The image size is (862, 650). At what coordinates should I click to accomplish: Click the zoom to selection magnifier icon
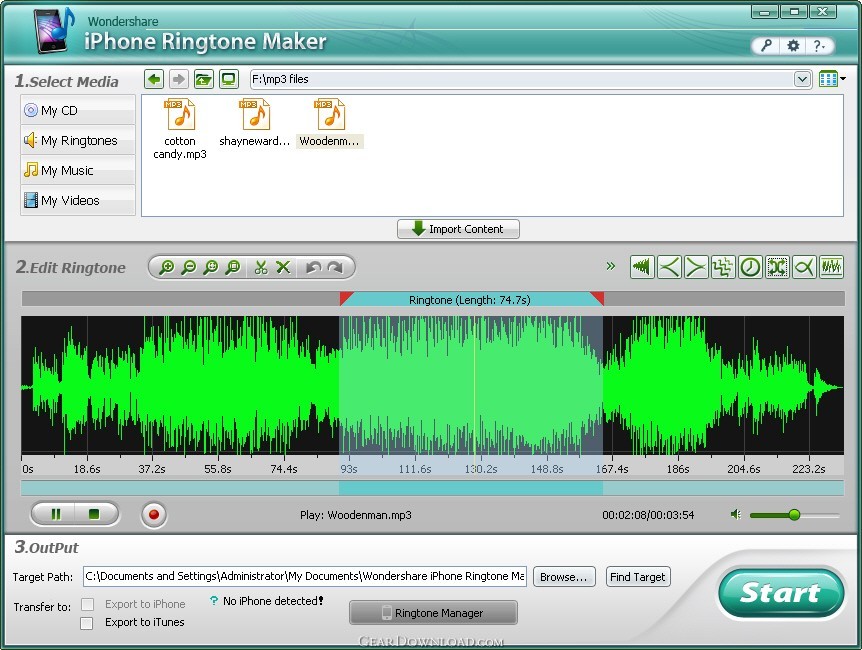[233, 267]
